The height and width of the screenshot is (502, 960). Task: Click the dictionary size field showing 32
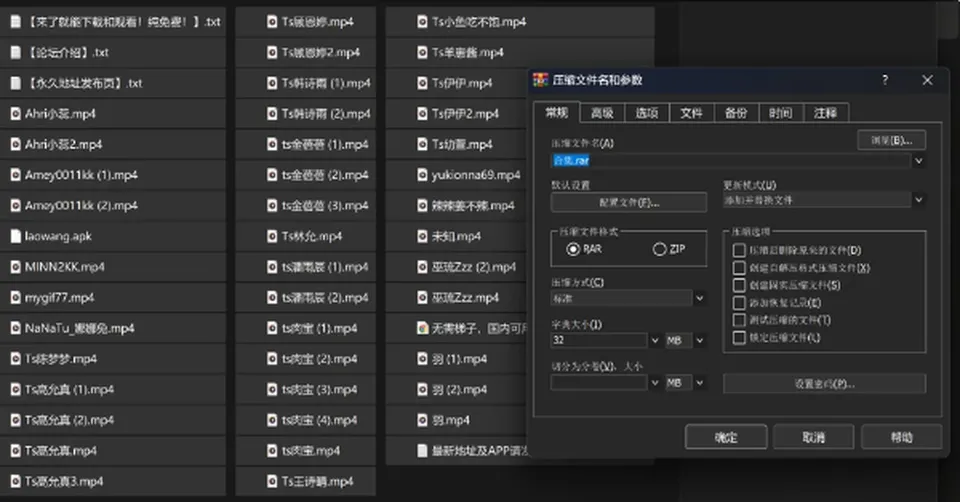point(599,340)
